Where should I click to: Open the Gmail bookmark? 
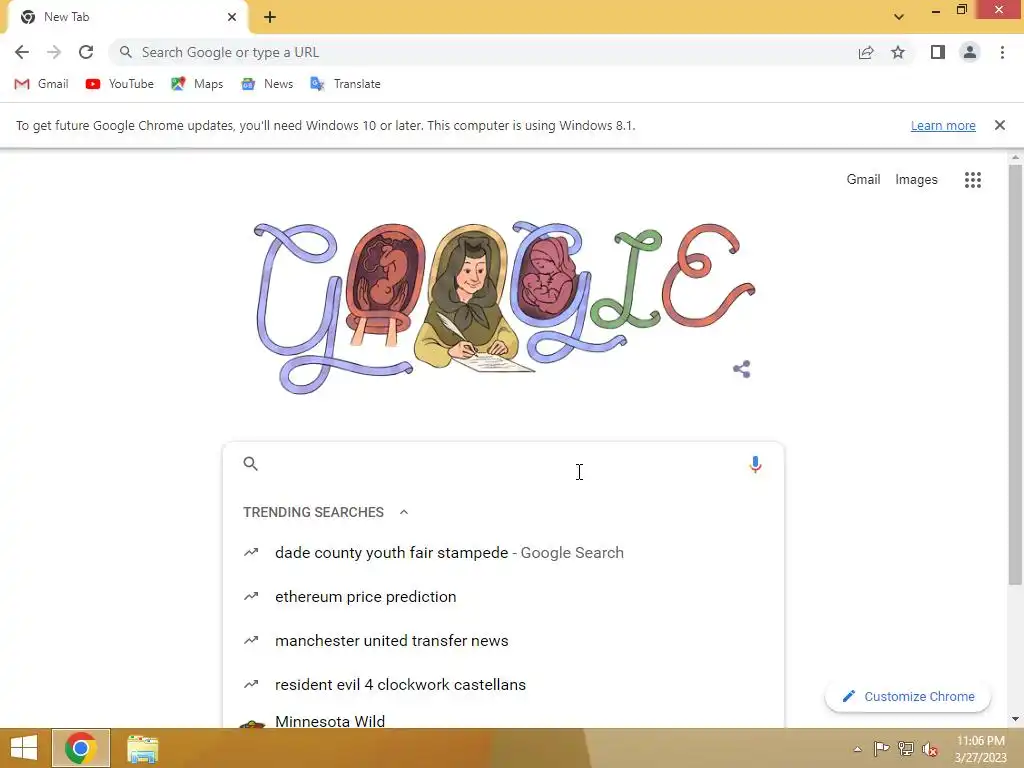(41, 84)
